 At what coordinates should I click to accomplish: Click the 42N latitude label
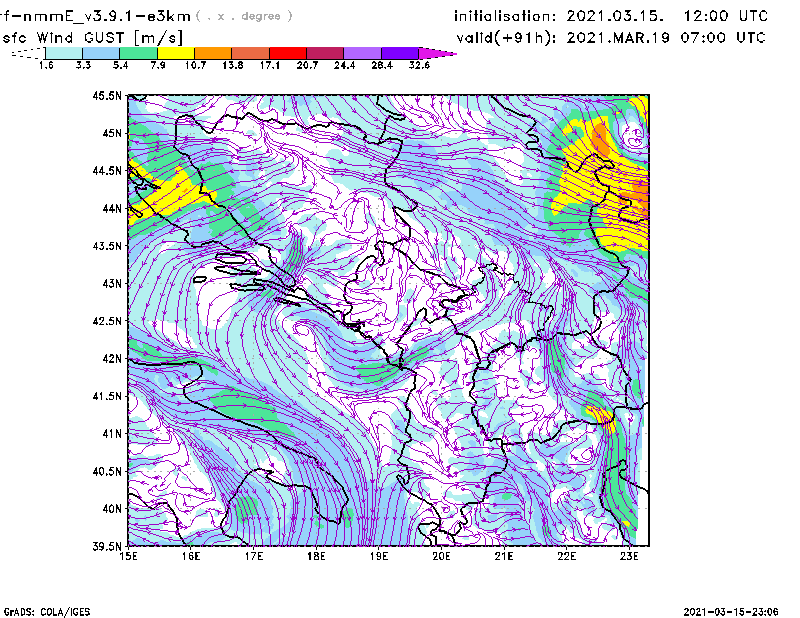[112, 359]
